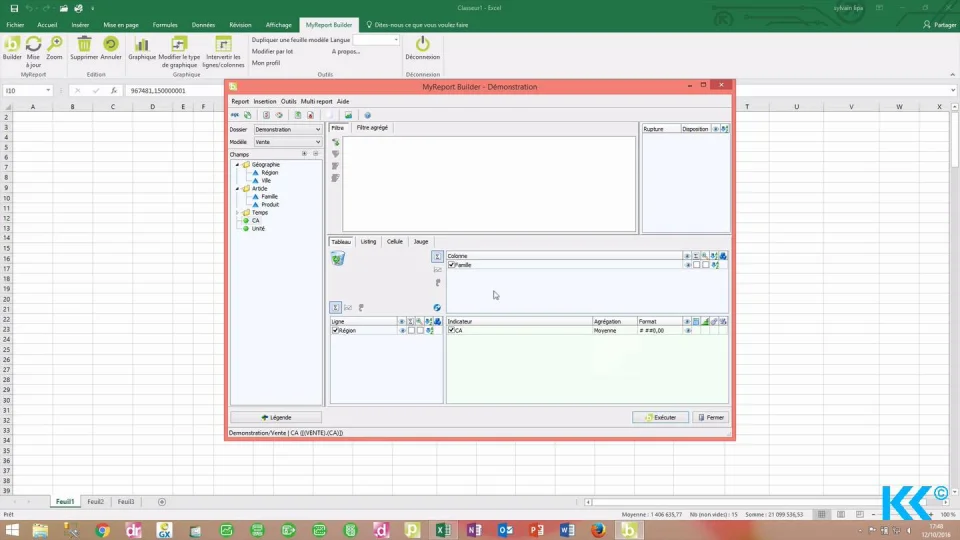The image size is (960, 540).
Task: Open Firefox from the taskbar
Action: [x=598, y=530]
